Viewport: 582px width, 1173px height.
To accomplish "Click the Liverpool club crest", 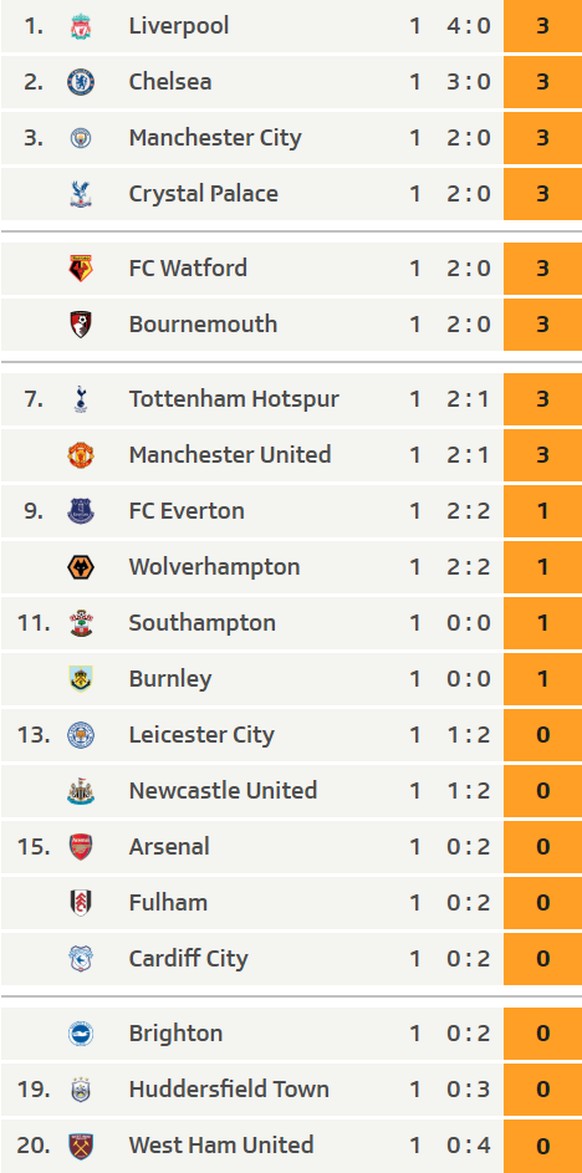I will coord(81,26).
